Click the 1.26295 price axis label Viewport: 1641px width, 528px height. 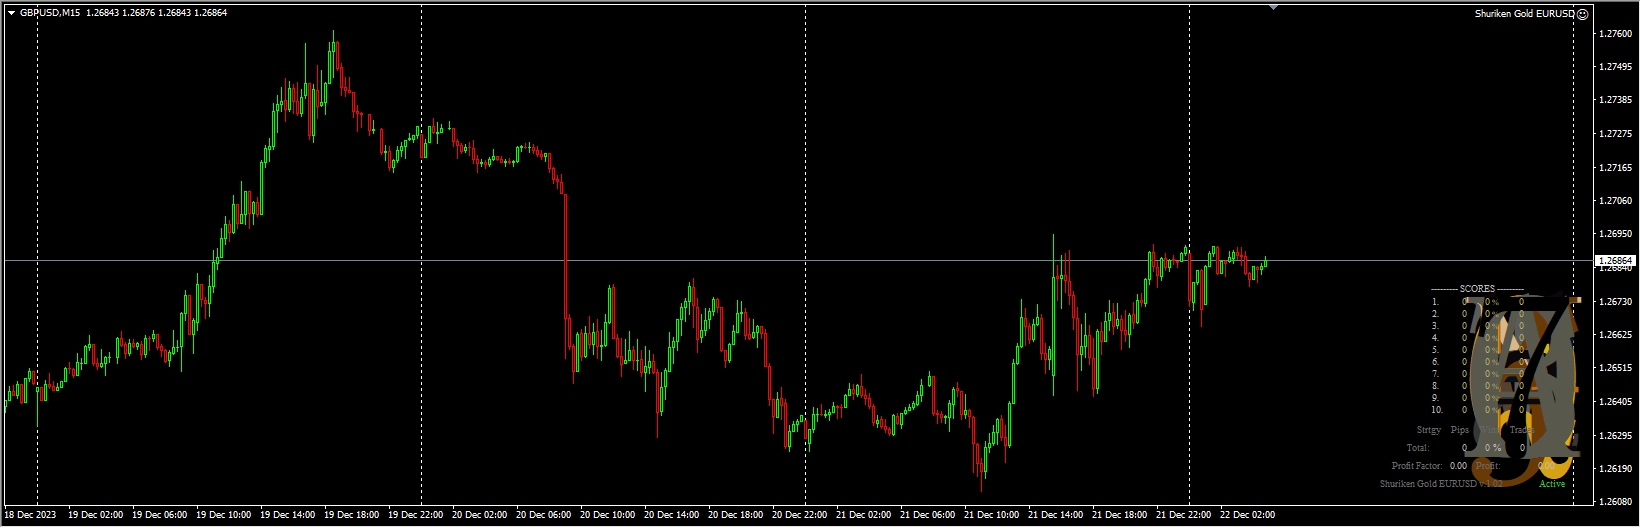[1615, 435]
